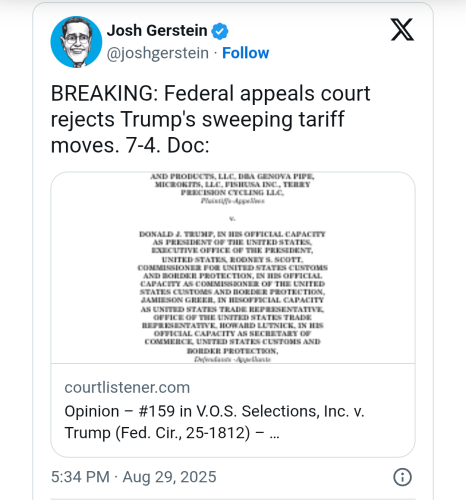466x500 pixels.
Task: Follow @joshgerstein via Follow link
Action: click(x=246, y=53)
